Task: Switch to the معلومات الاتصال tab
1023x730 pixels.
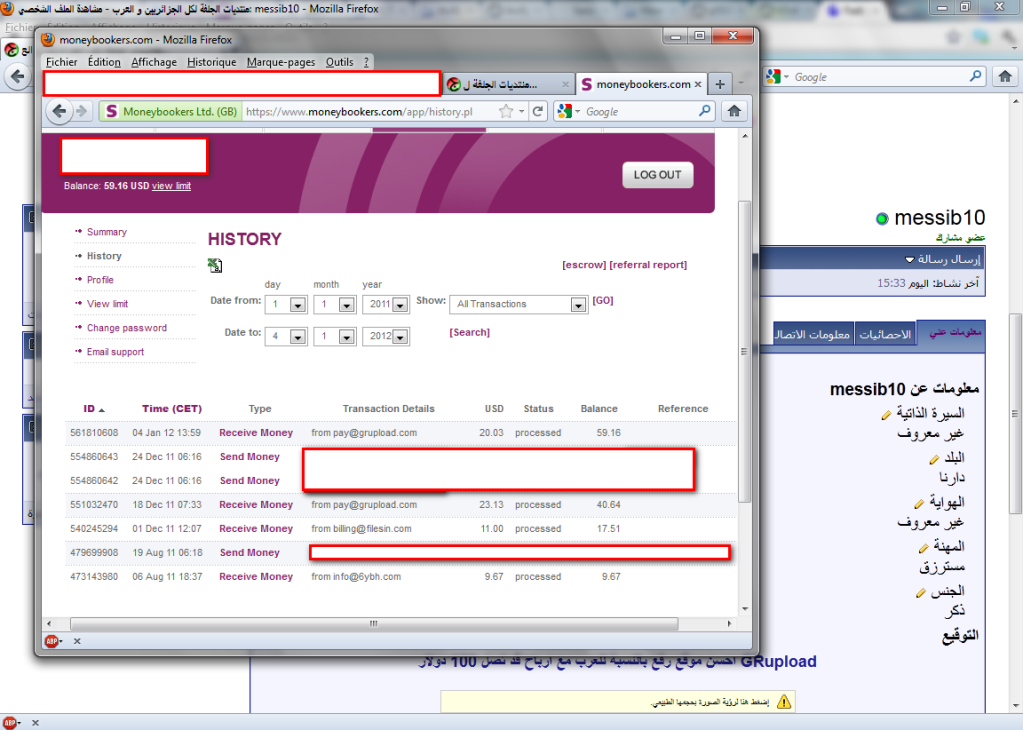Action: (812, 334)
